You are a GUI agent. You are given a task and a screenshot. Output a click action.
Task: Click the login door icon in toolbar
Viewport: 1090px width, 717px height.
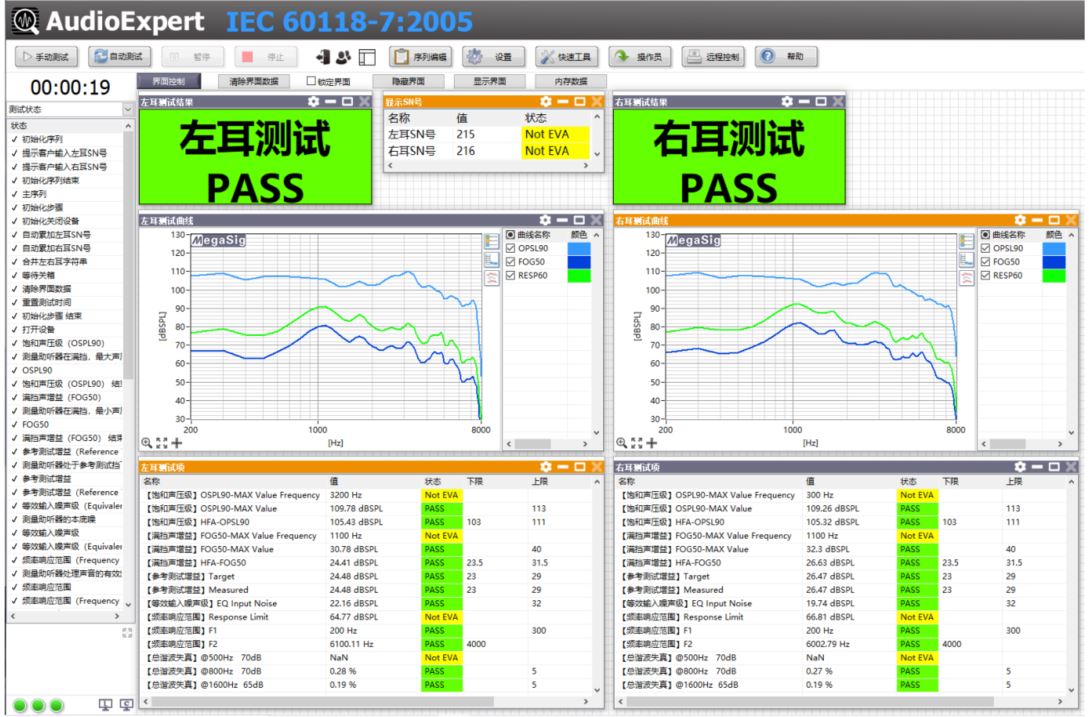[x=324, y=57]
